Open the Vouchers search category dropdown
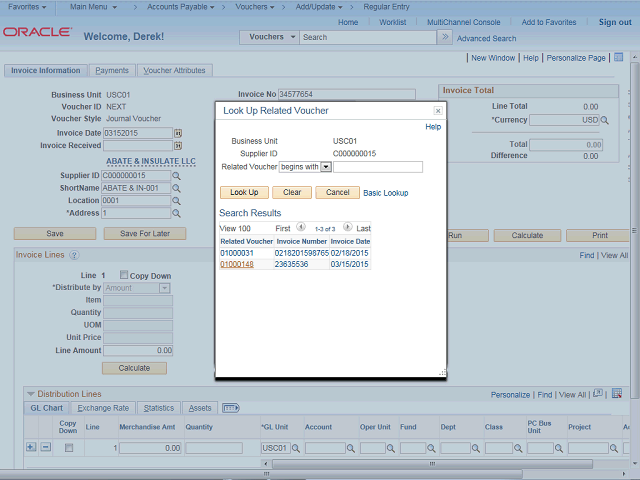This screenshot has width=640, height=480. click(269, 37)
